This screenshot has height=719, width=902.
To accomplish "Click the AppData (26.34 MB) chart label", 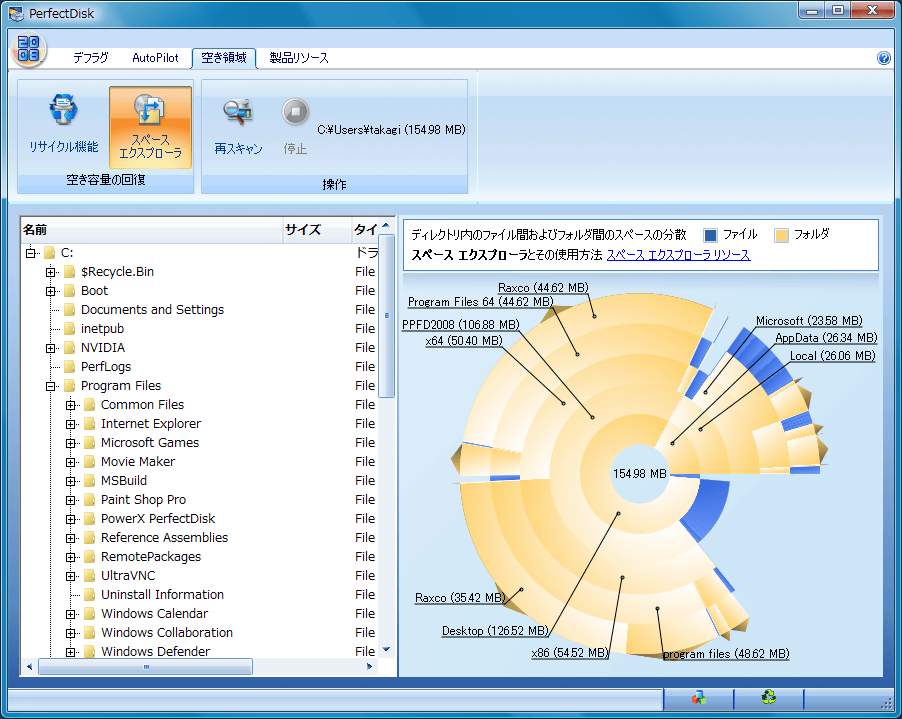I will tap(825, 338).
